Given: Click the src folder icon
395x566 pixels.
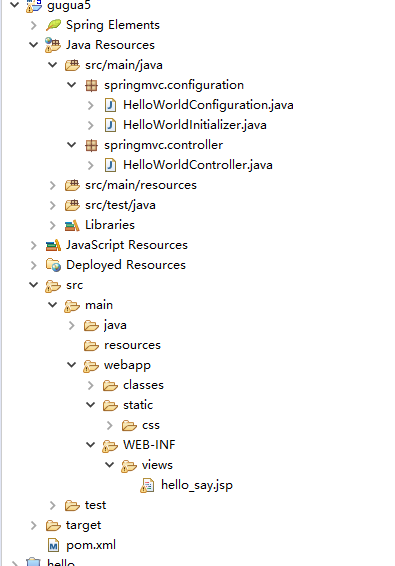Looking at the screenshot, I should pyautogui.click(x=53, y=286).
